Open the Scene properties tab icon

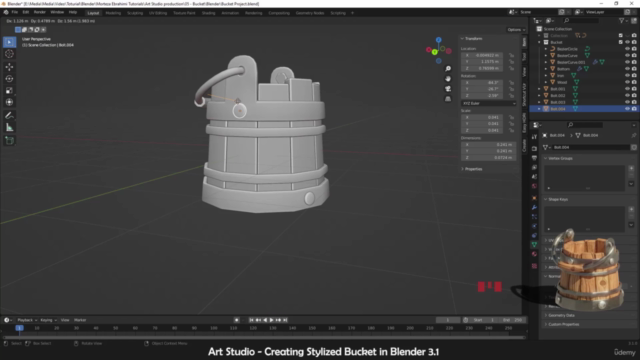pos(534,177)
